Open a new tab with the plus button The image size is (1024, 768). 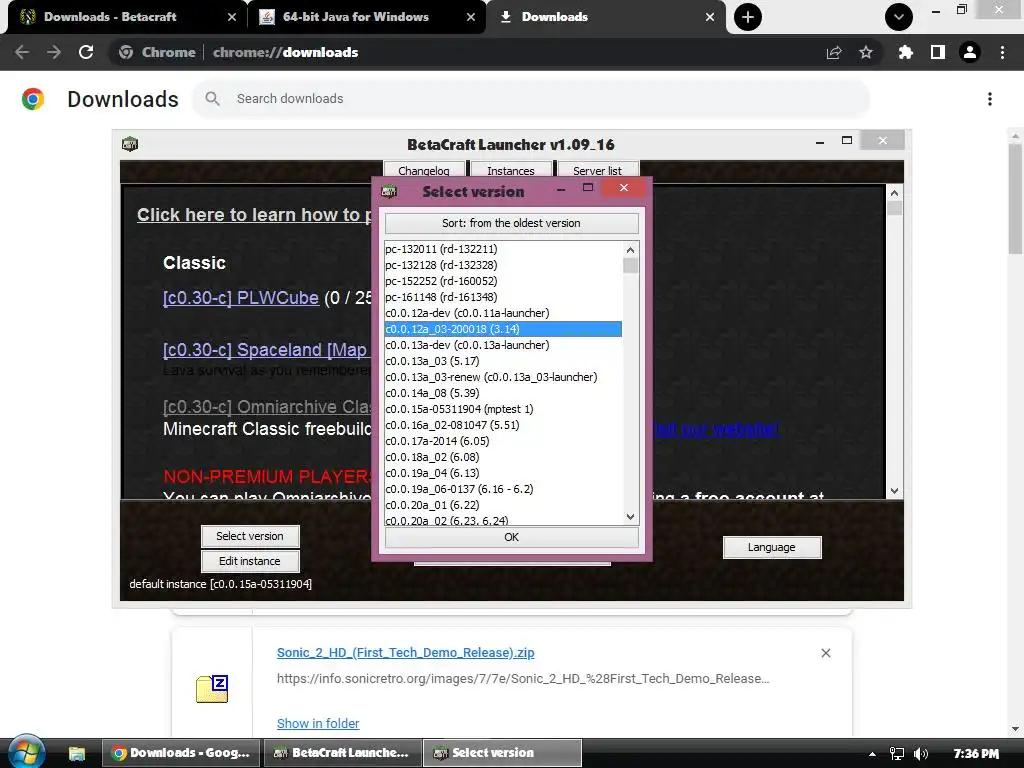(748, 17)
